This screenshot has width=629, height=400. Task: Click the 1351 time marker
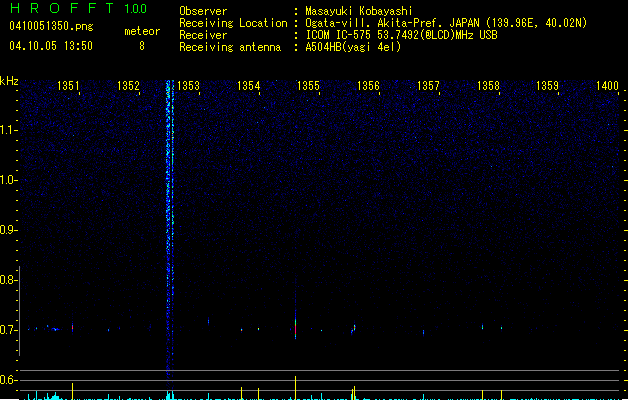tap(68, 85)
